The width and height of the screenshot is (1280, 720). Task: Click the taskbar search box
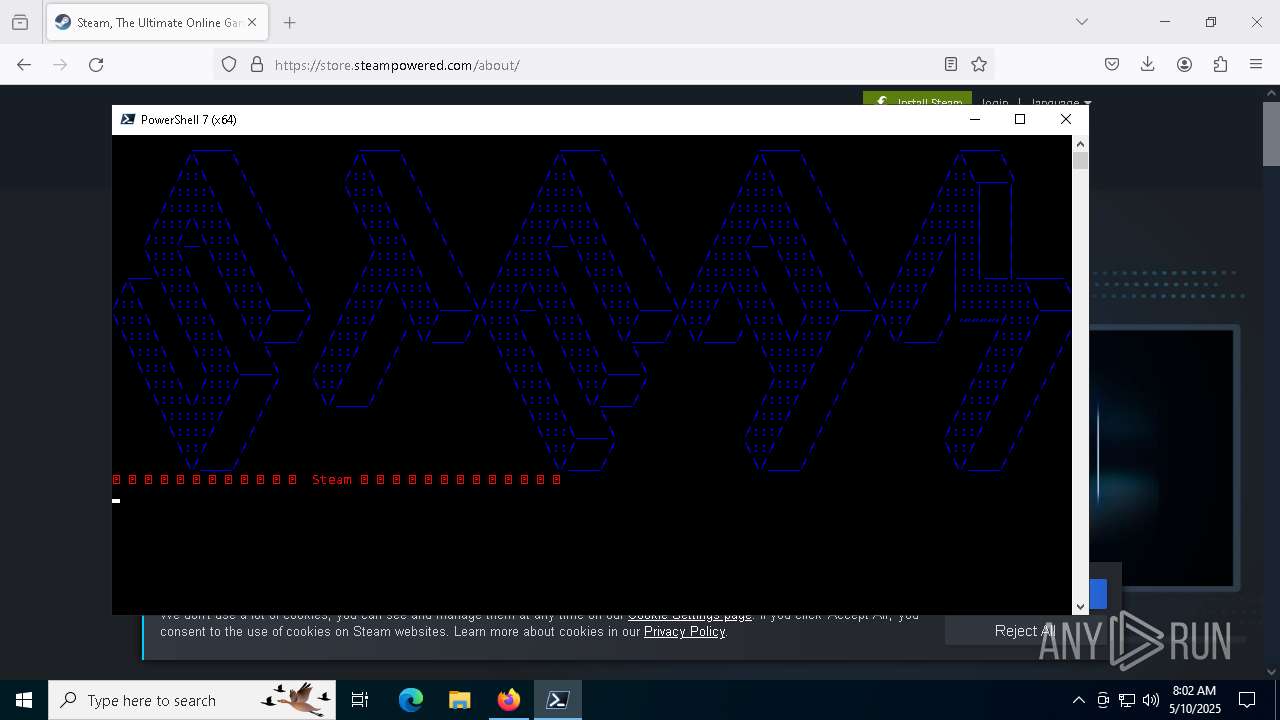pyautogui.click(x=192, y=700)
